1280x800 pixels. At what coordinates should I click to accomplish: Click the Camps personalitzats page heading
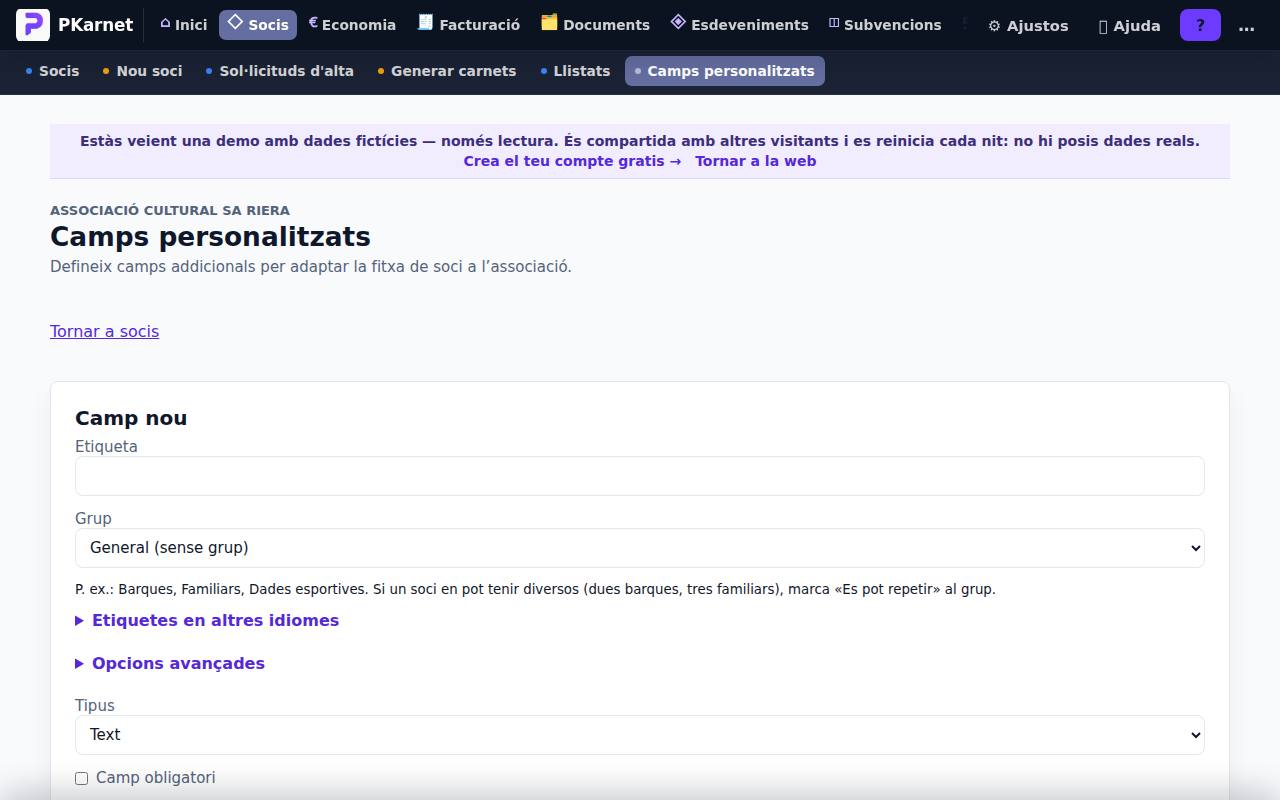click(210, 237)
